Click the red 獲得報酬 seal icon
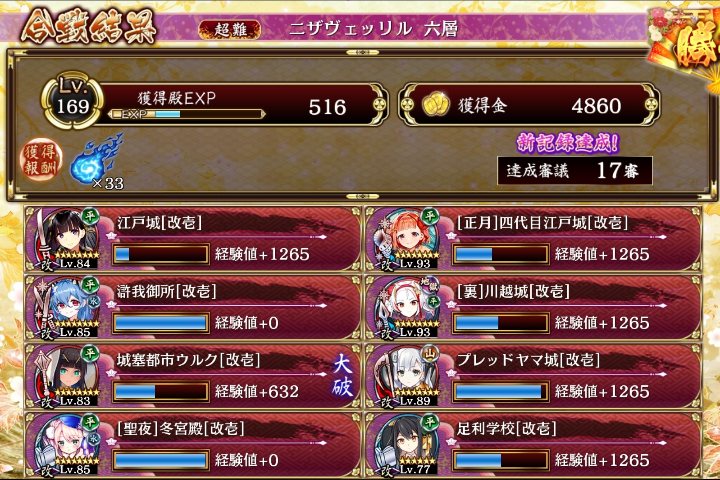 (x=40, y=159)
